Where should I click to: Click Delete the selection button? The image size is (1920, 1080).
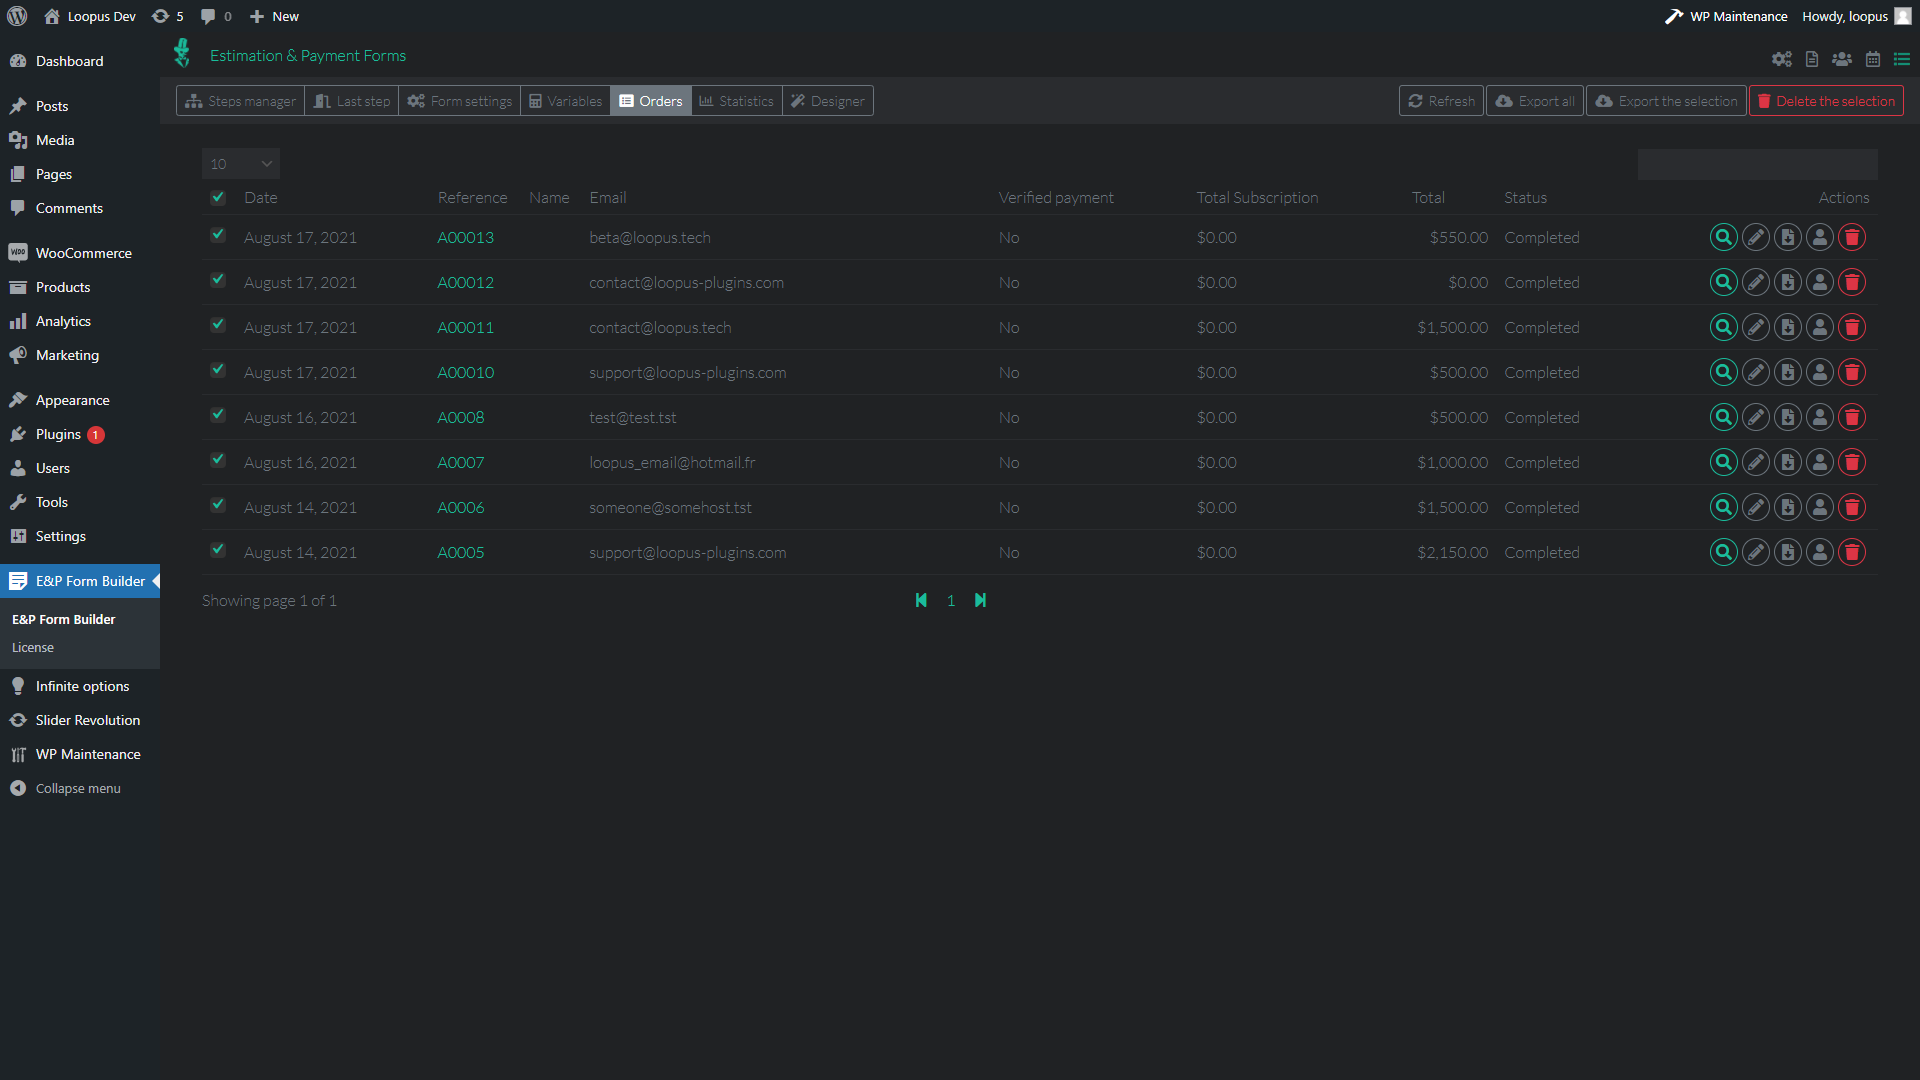pos(1826,101)
